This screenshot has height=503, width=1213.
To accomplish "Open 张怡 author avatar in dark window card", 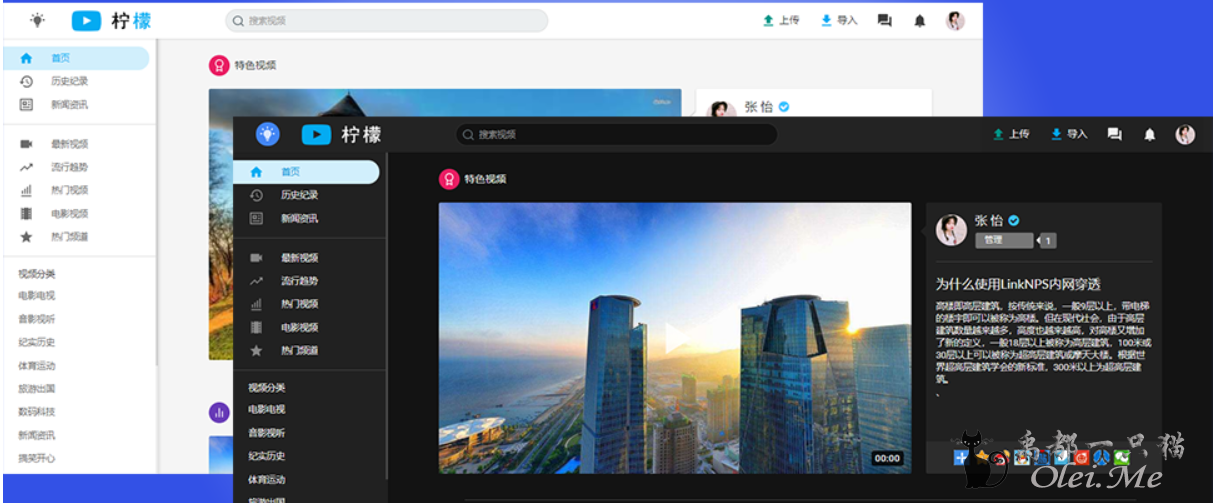I will point(951,229).
